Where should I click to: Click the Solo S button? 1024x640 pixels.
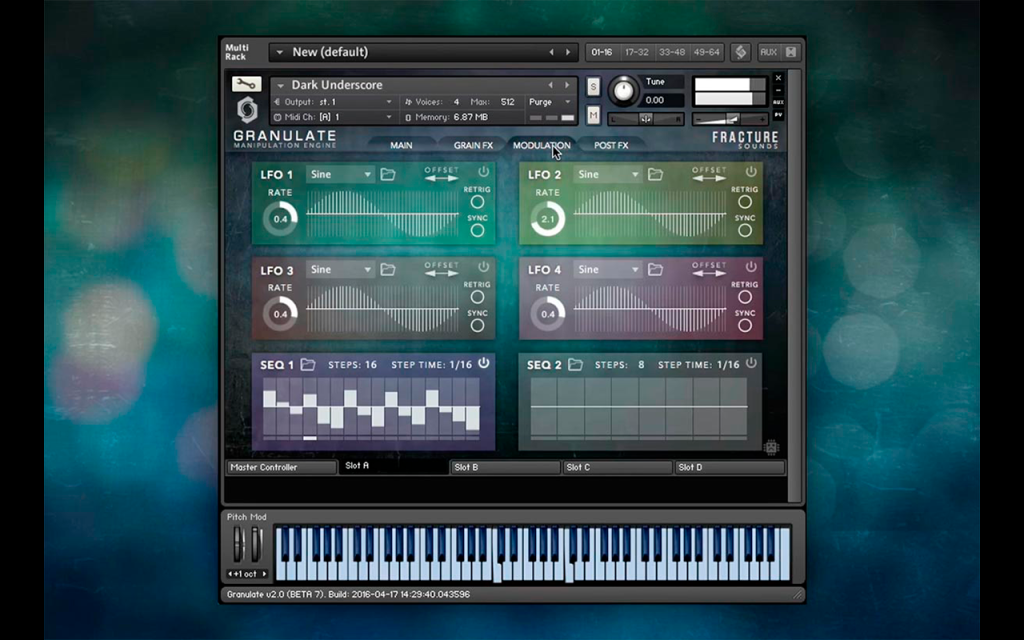593,86
